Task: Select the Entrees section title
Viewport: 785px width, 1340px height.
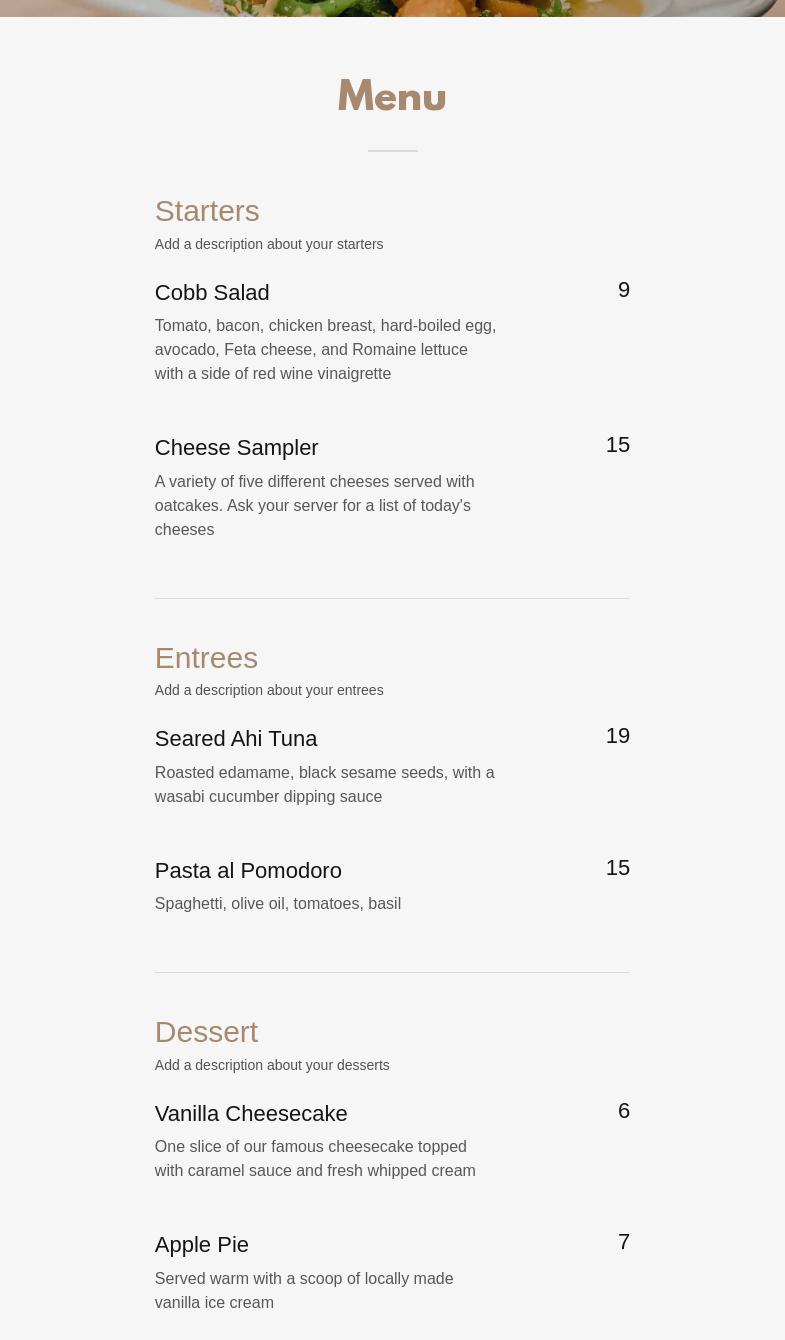Action: tap(206, 658)
